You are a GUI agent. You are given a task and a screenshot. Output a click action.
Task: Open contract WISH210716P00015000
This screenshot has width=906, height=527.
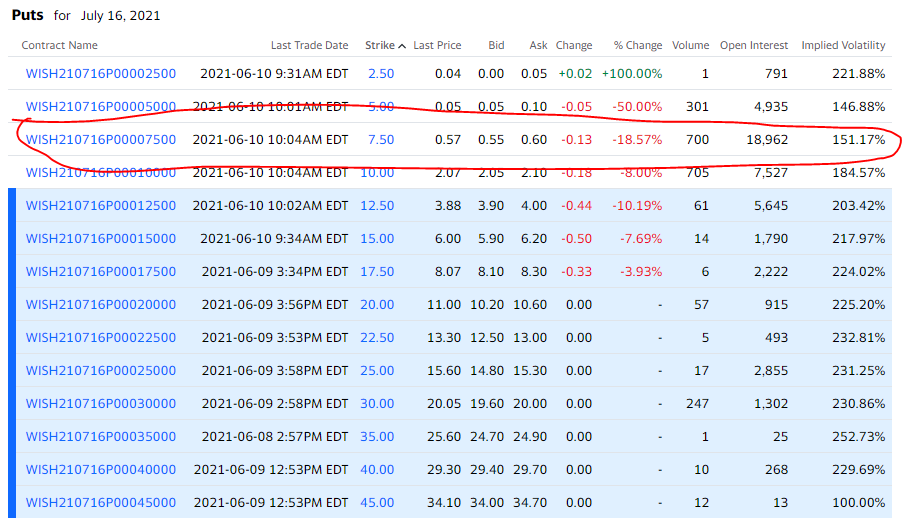click(x=101, y=238)
